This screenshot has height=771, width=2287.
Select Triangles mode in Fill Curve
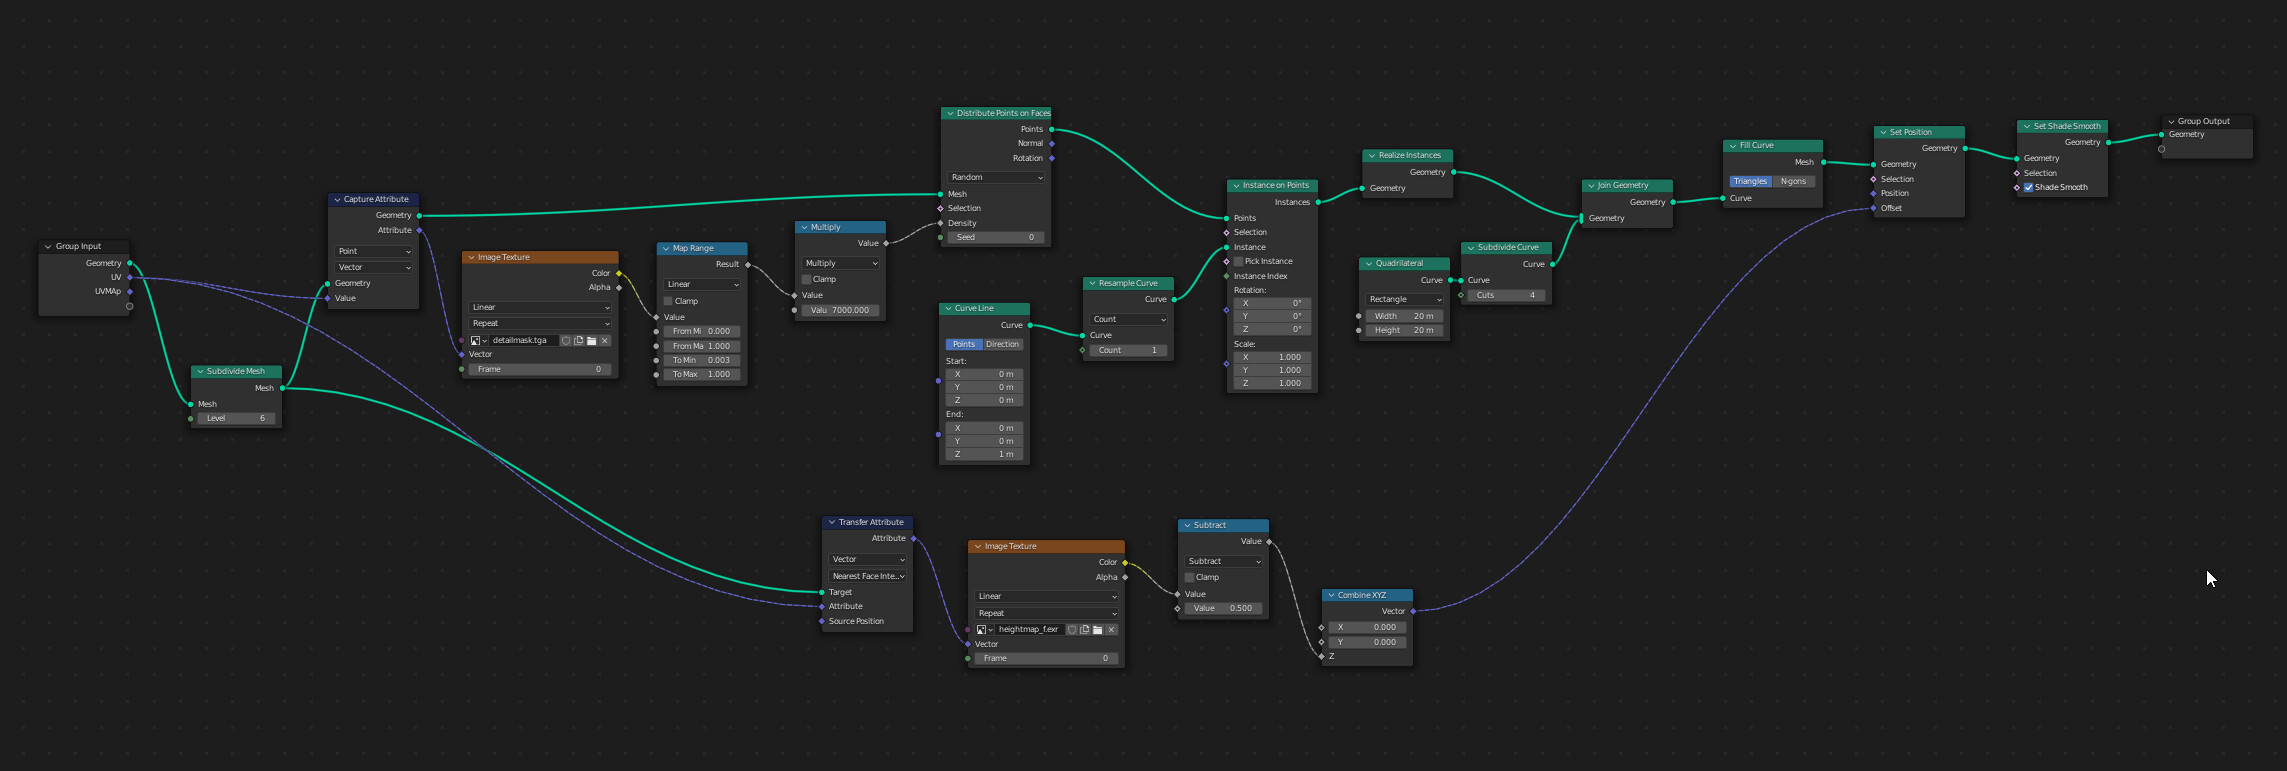[x=1750, y=181]
